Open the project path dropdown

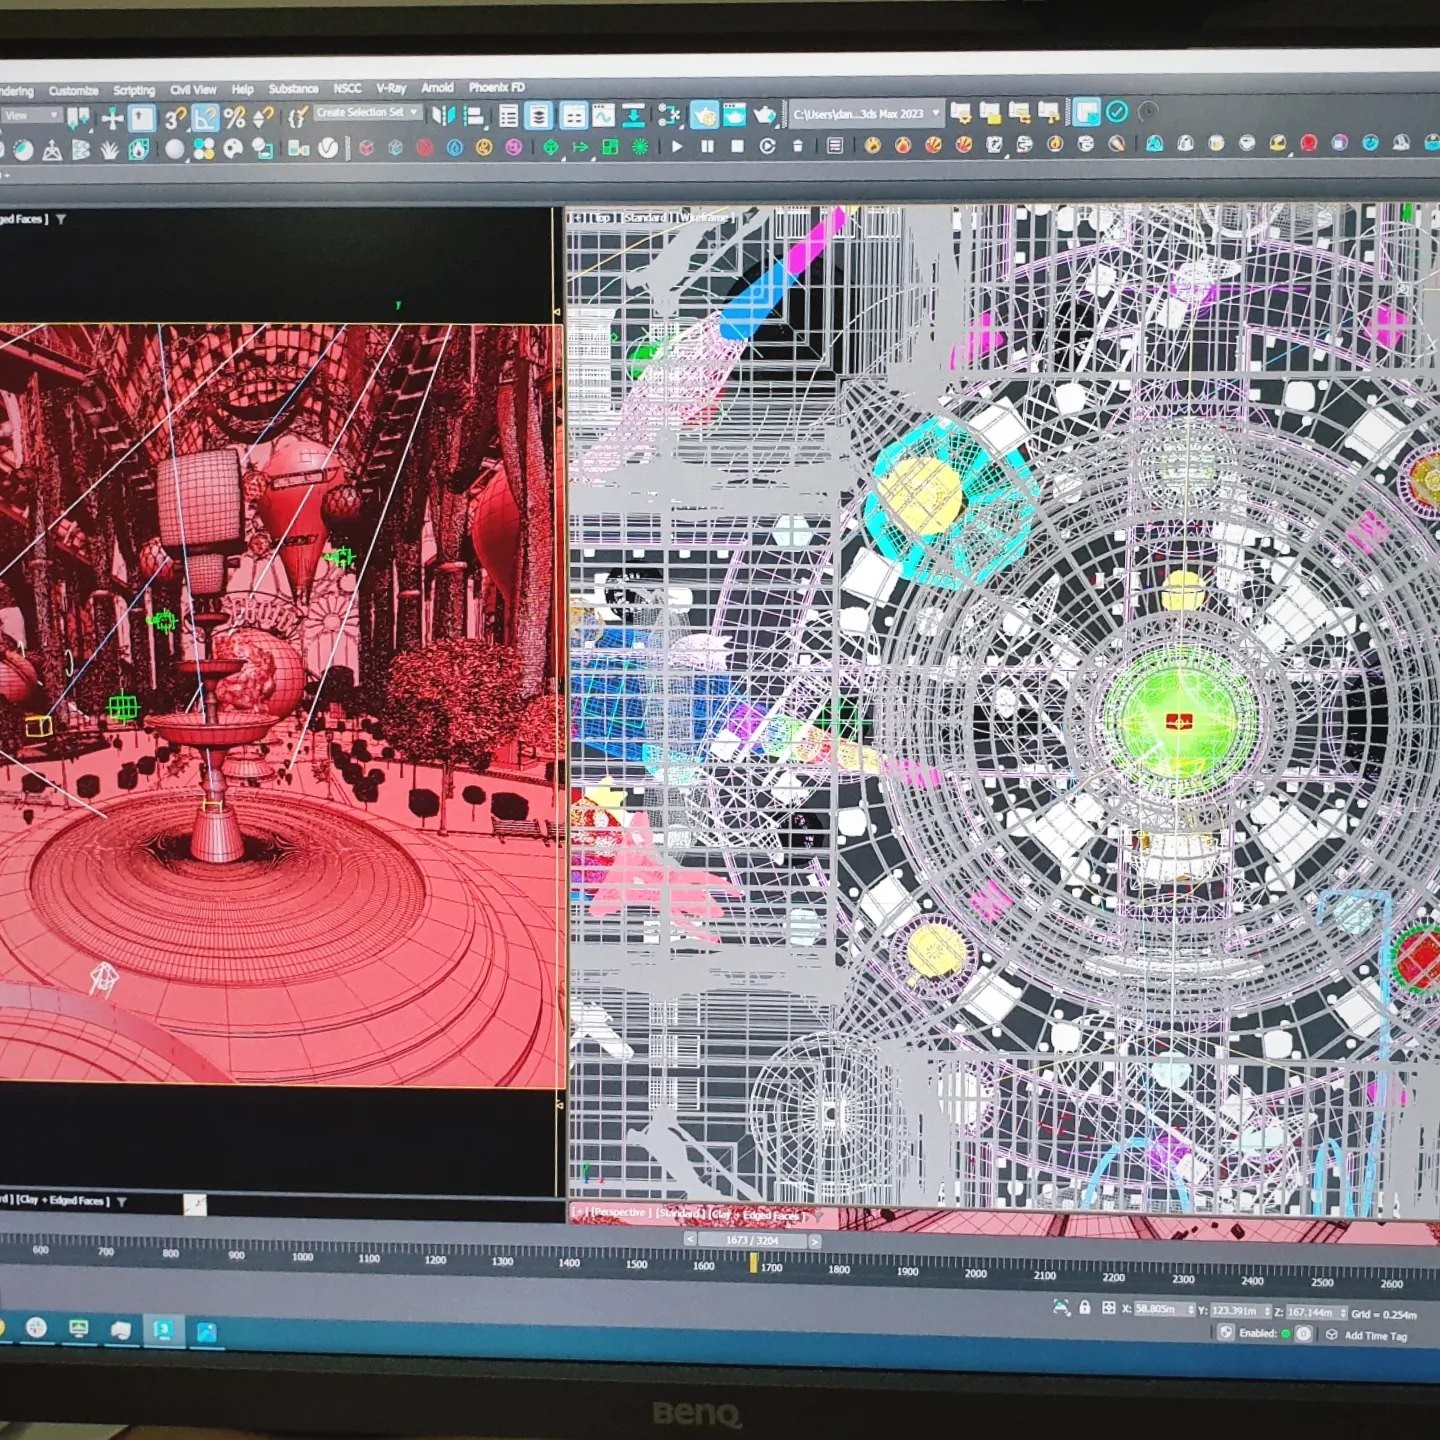point(936,114)
